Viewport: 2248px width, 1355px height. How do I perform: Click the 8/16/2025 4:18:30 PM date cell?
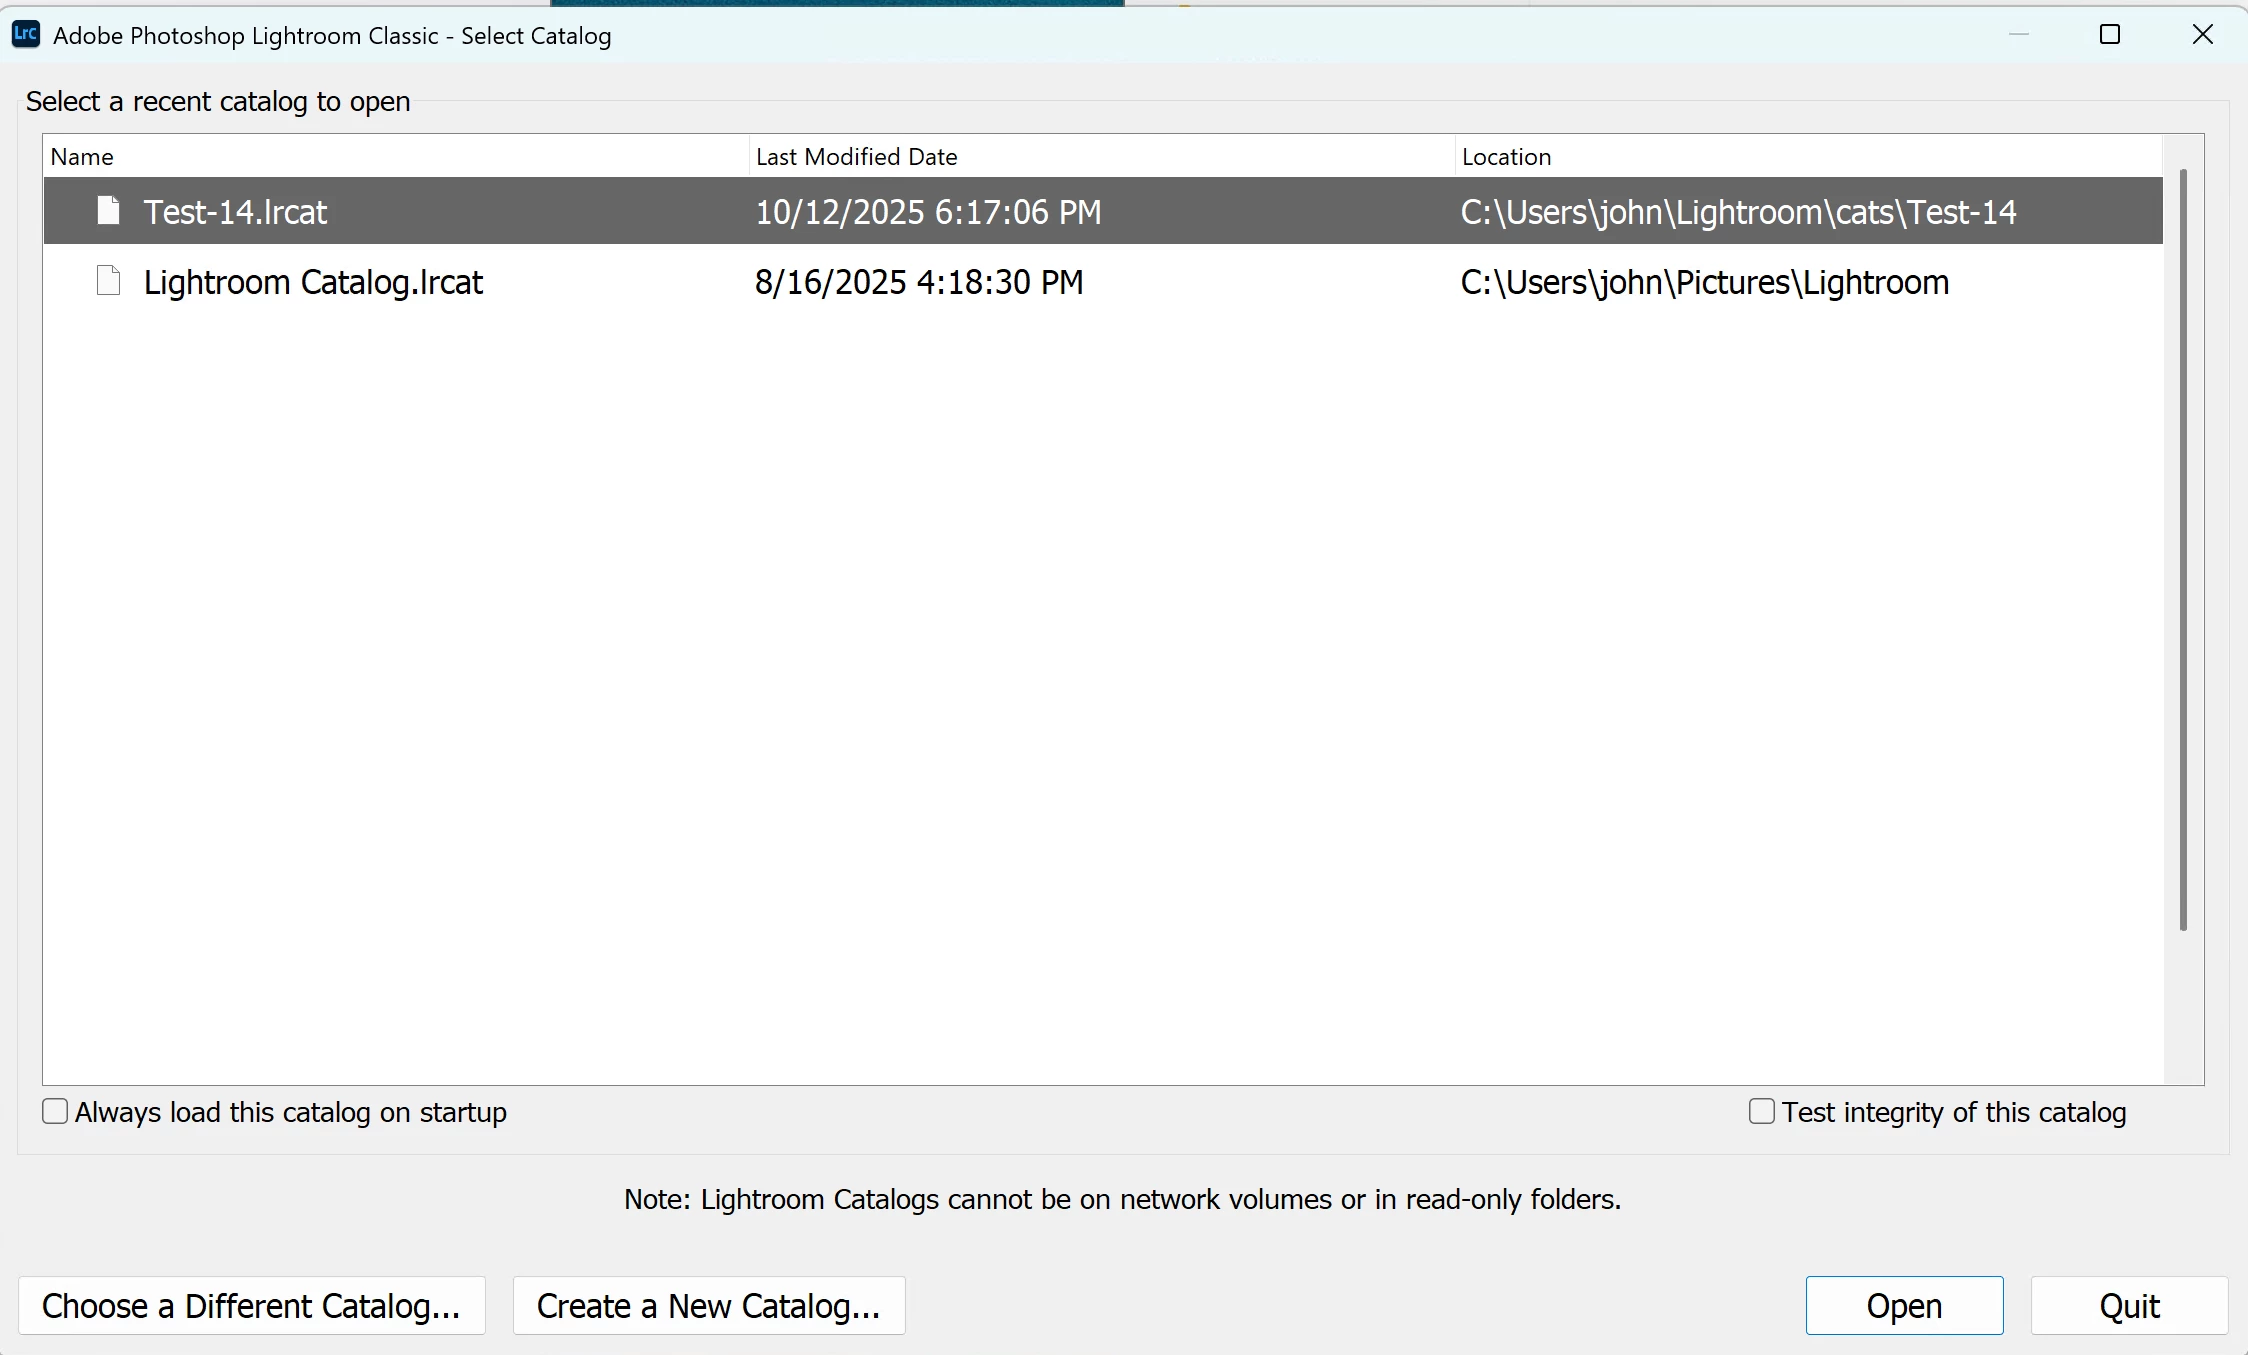click(x=918, y=282)
